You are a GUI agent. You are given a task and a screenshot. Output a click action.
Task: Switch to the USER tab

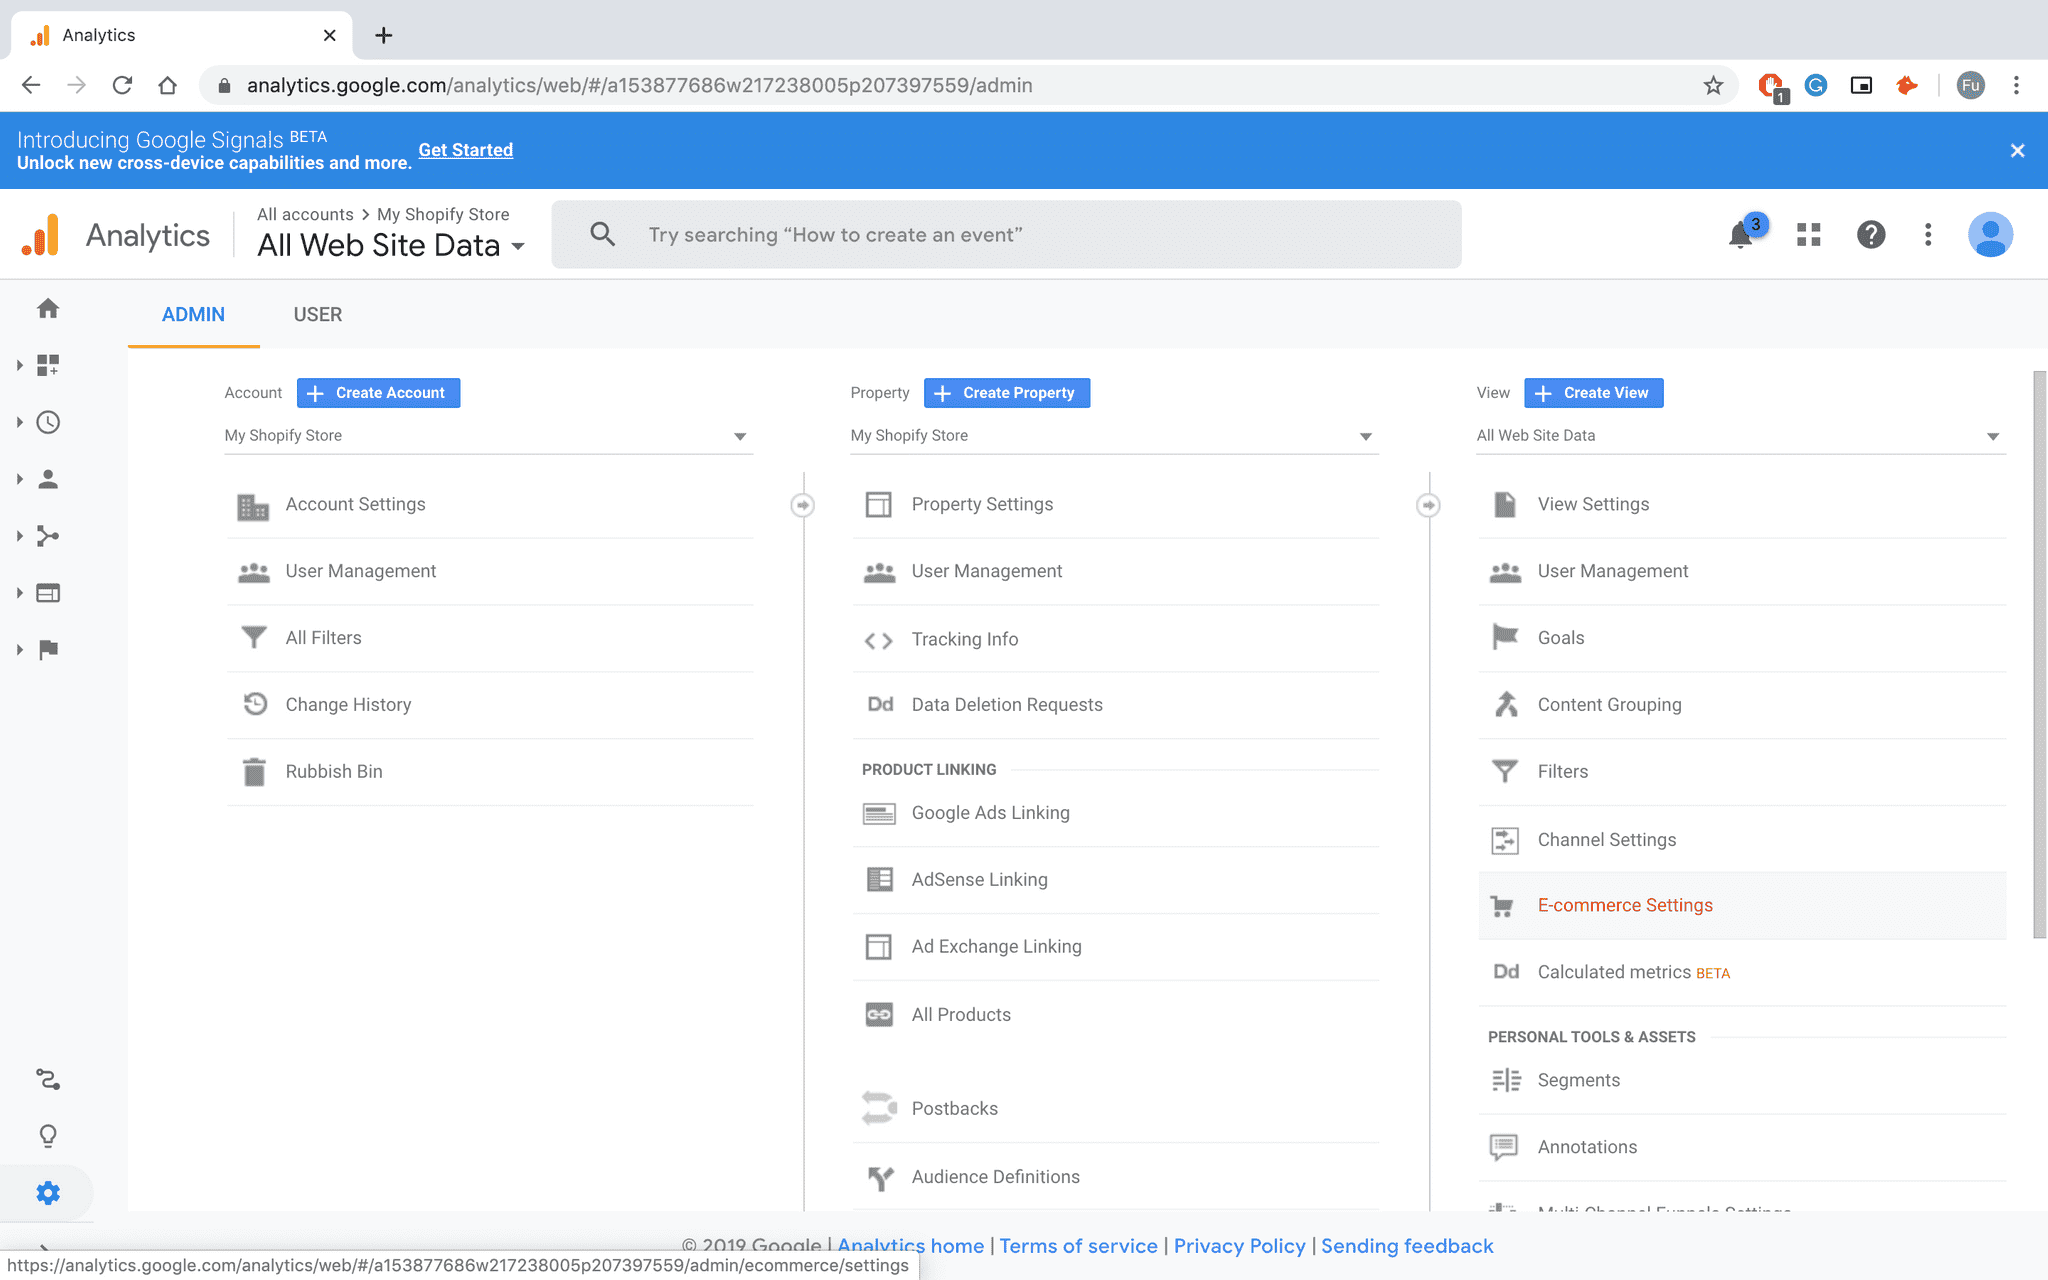click(x=318, y=315)
